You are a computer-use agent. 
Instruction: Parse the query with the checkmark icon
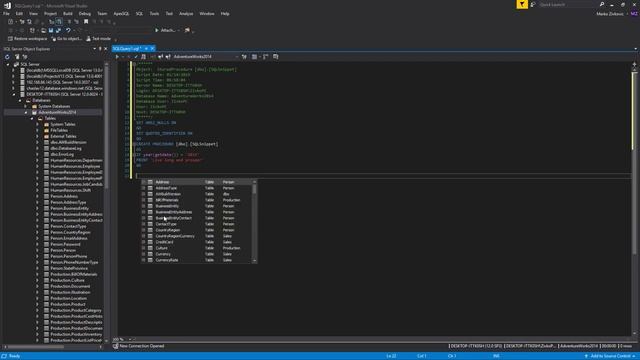click(136, 57)
